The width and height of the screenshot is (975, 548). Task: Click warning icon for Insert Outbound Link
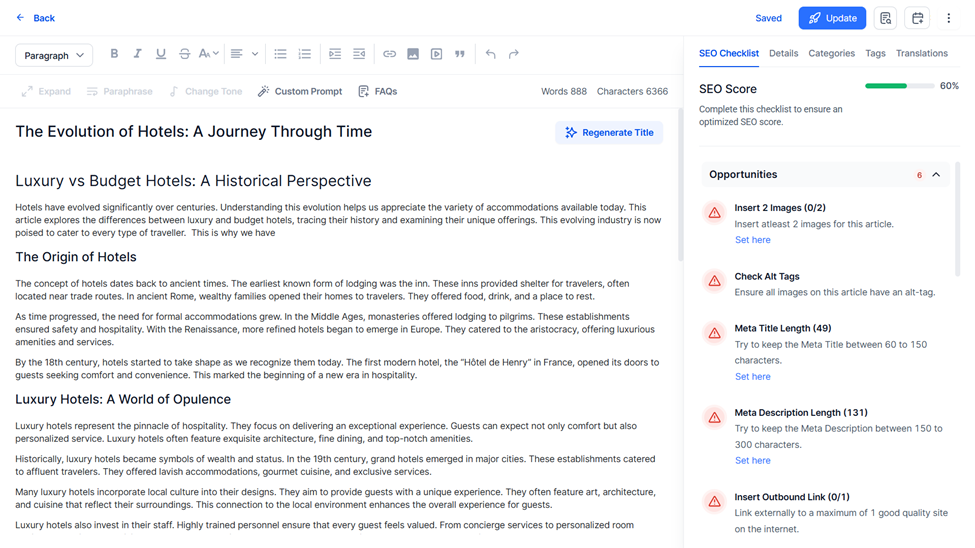pos(714,501)
